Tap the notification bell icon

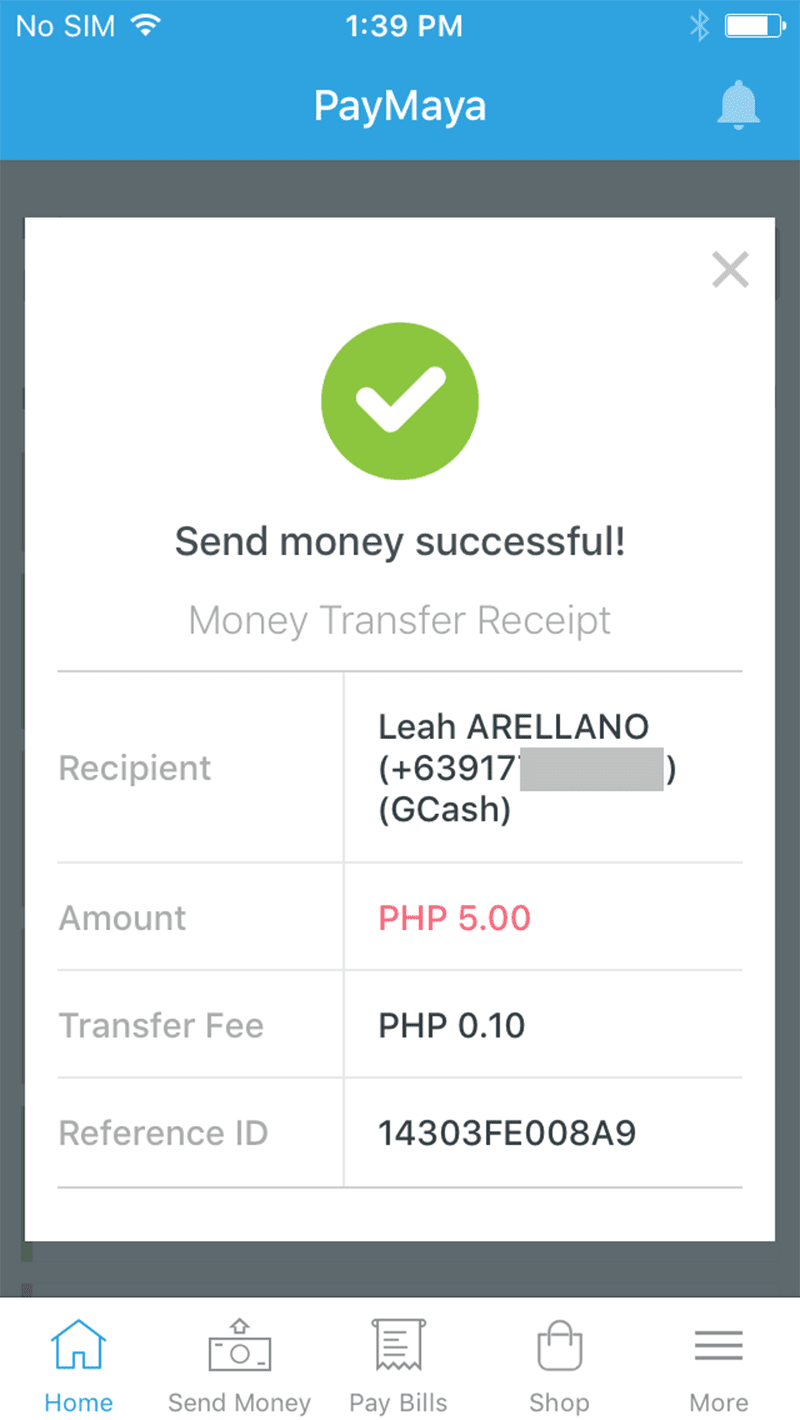tap(739, 106)
